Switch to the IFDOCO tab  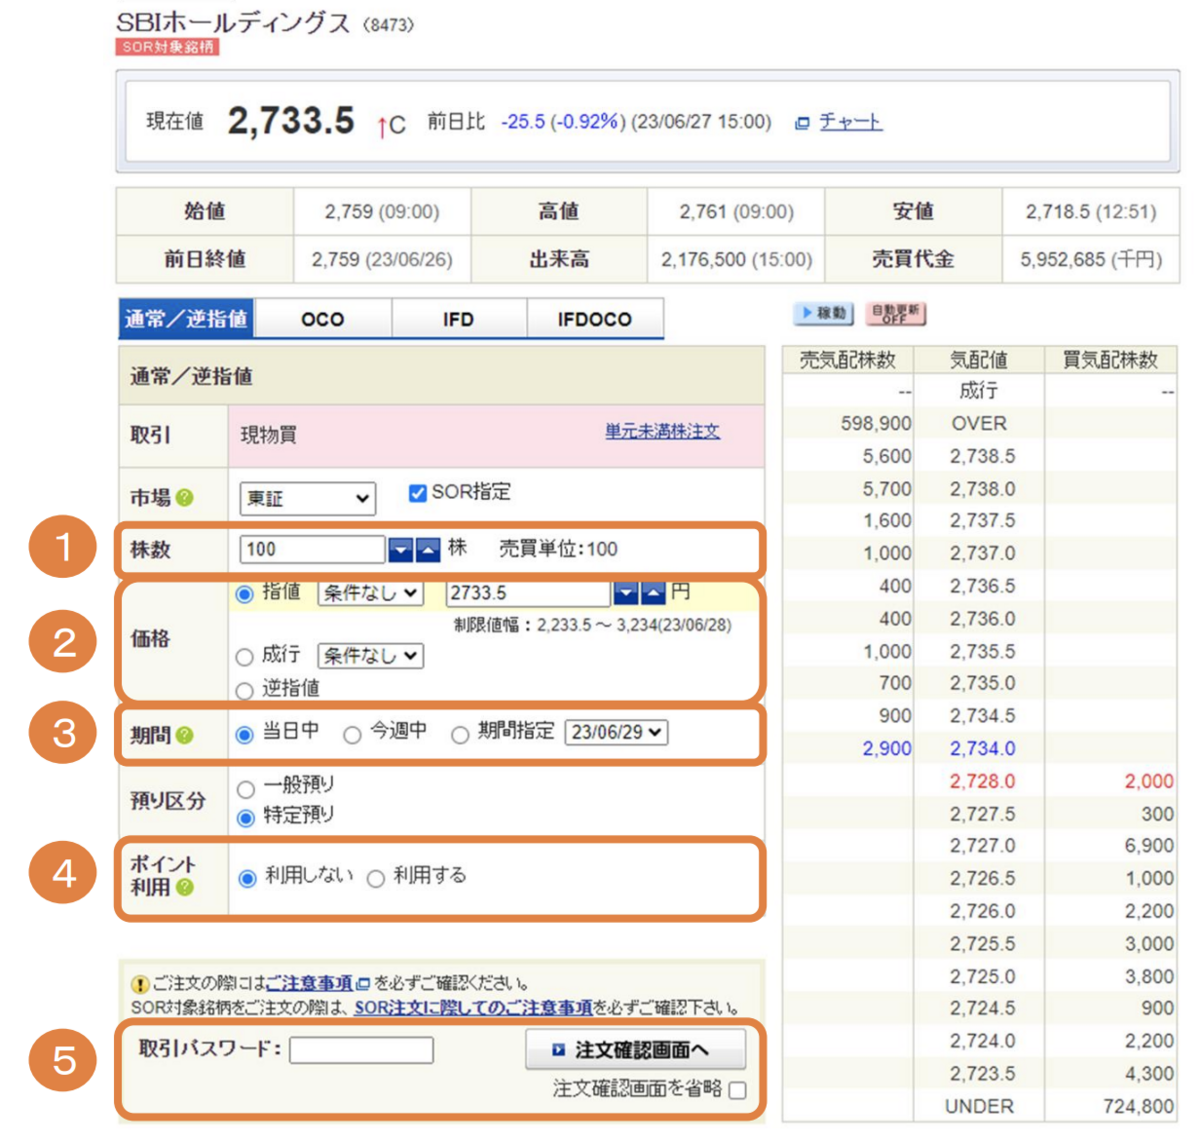(594, 319)
